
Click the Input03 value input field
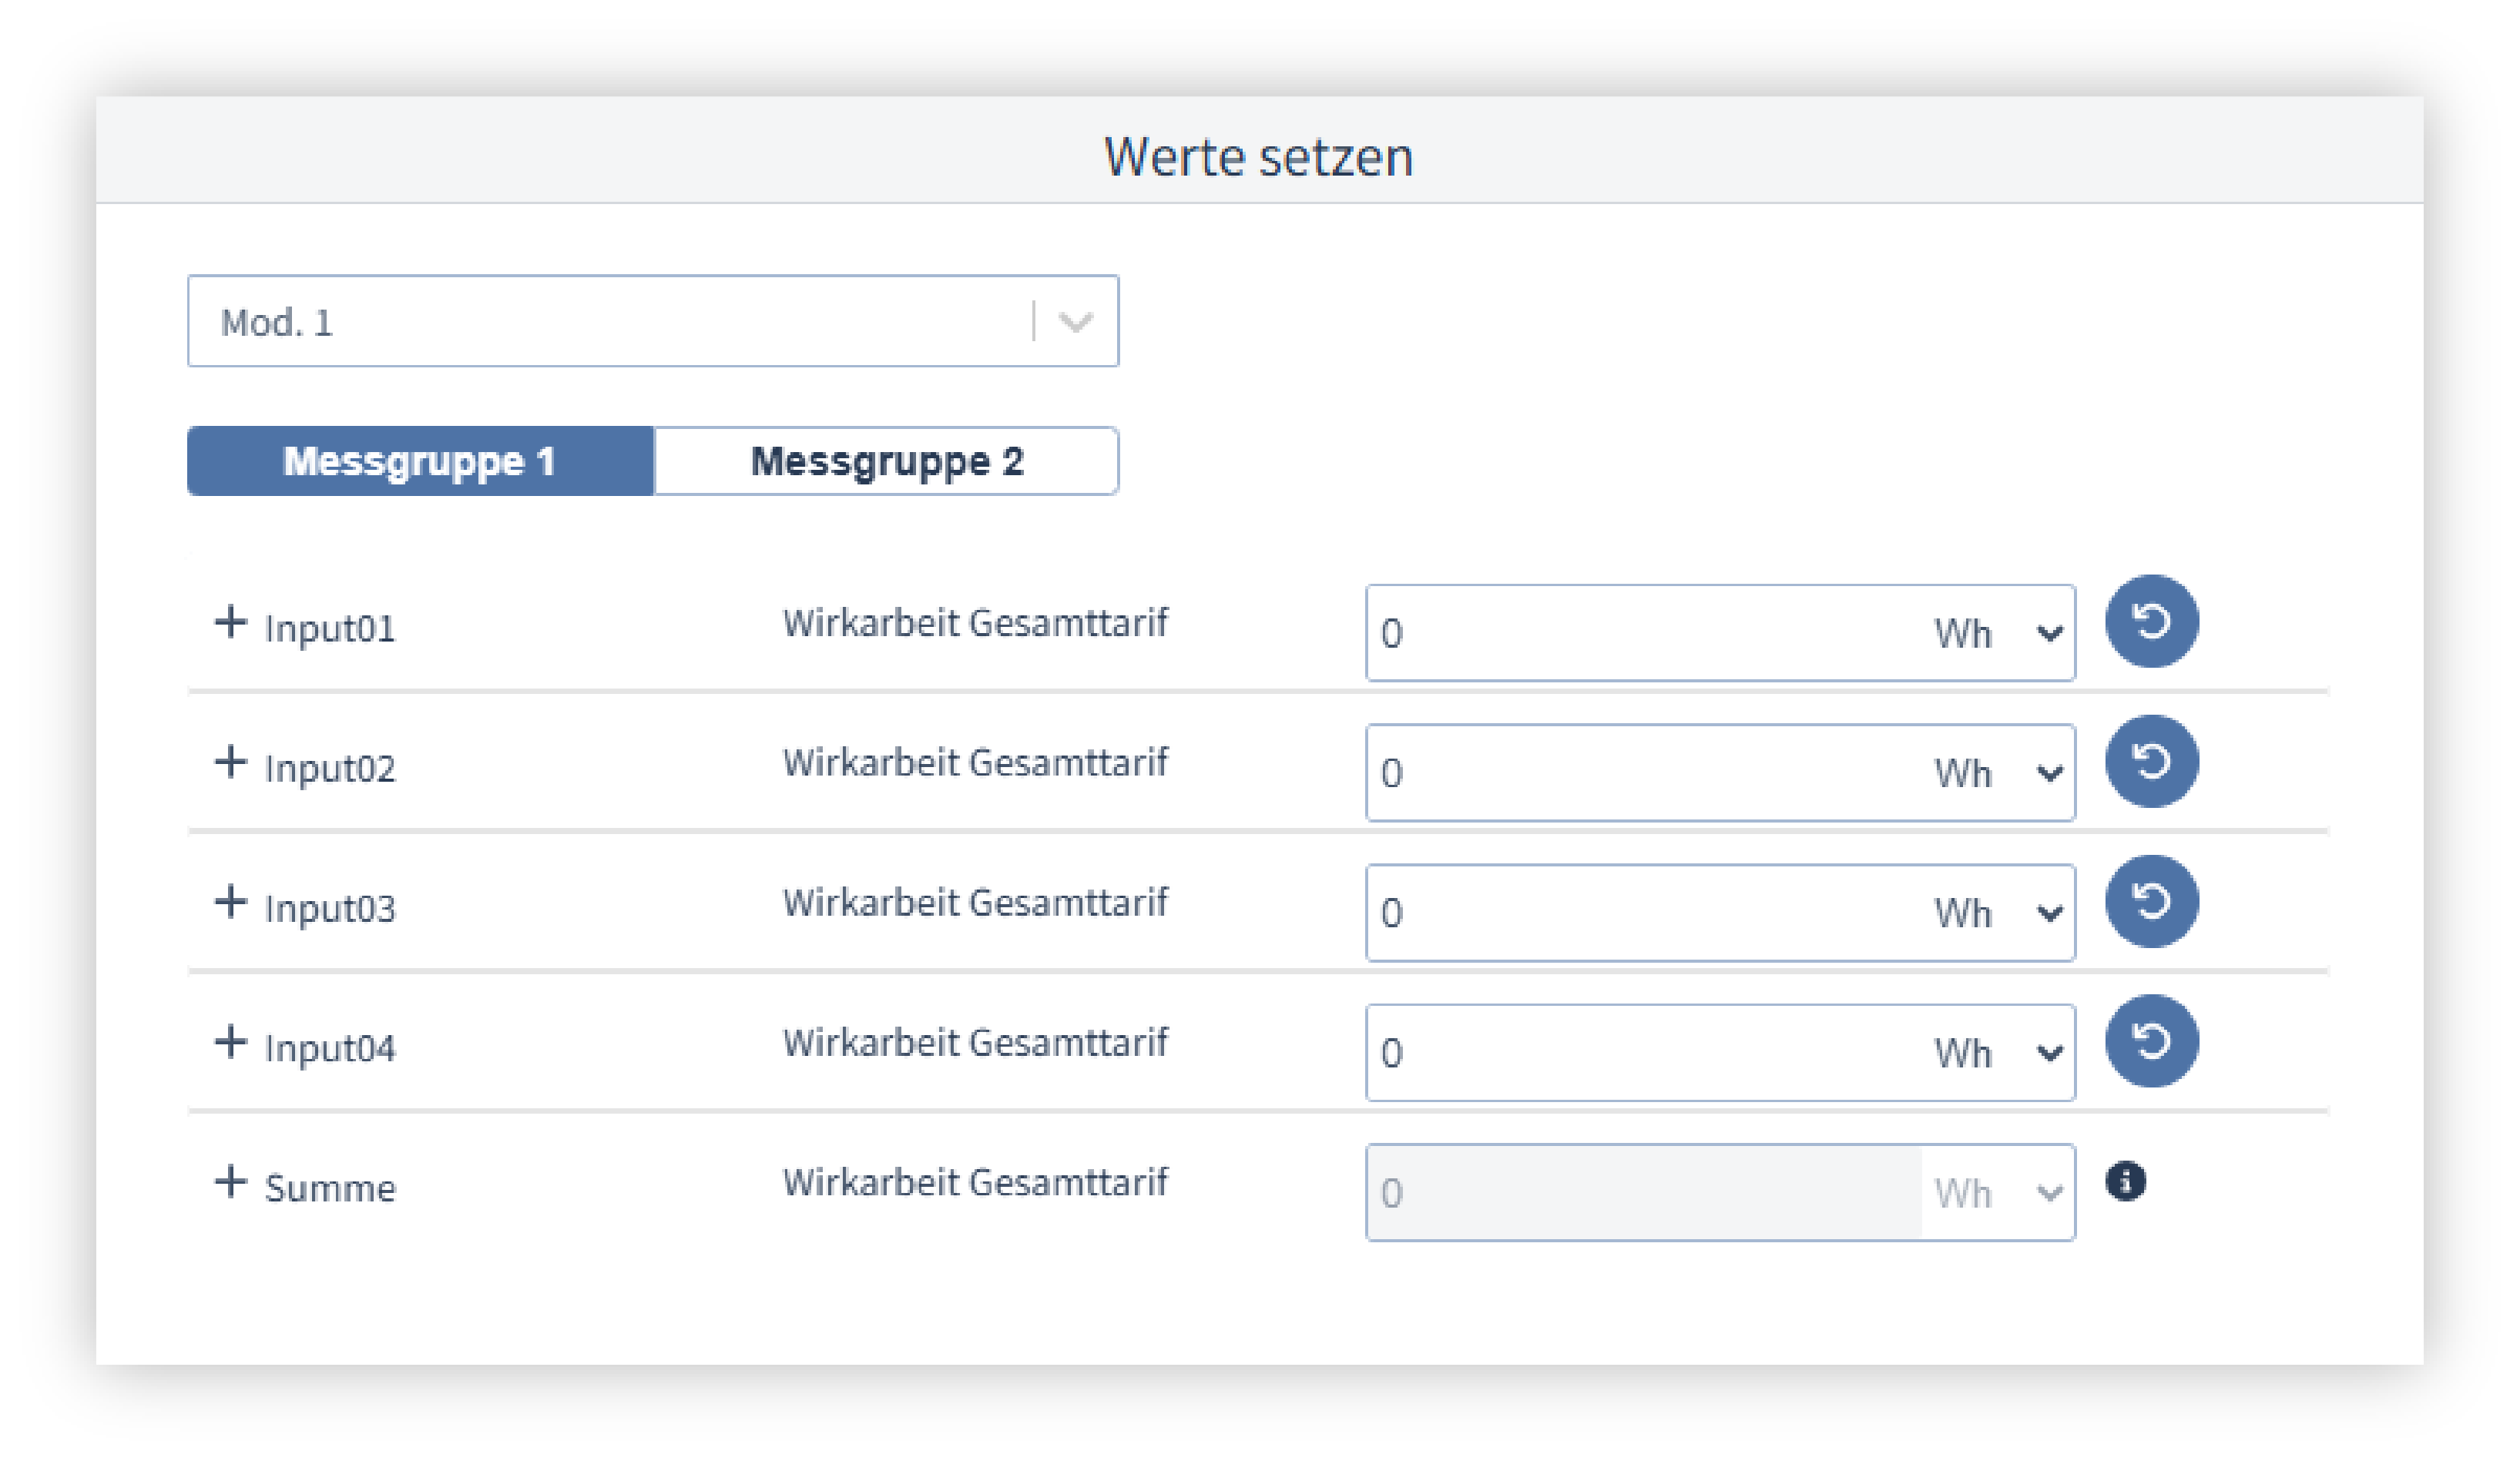coord(1640,914)
